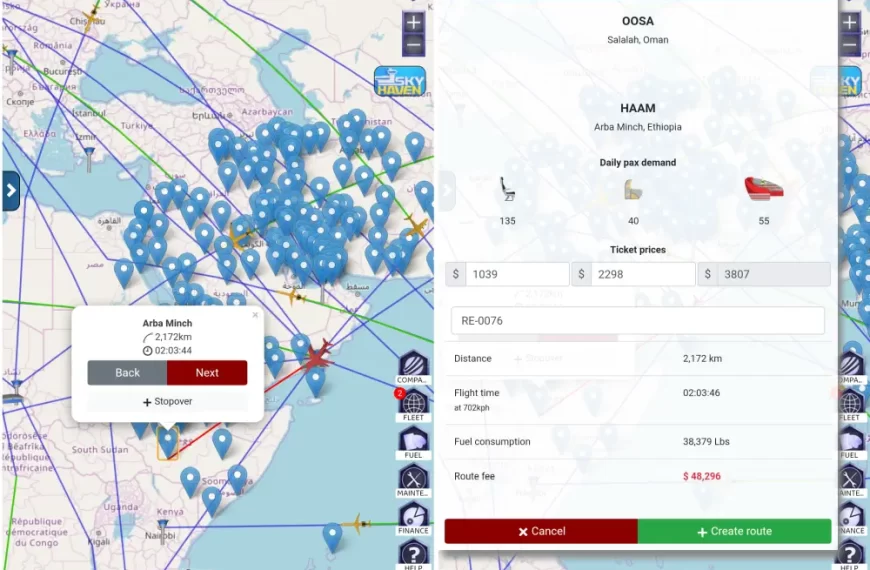Click the business ticket price field 2298
The height and width of the screenshot is (570, 870).
click(641, 275)
